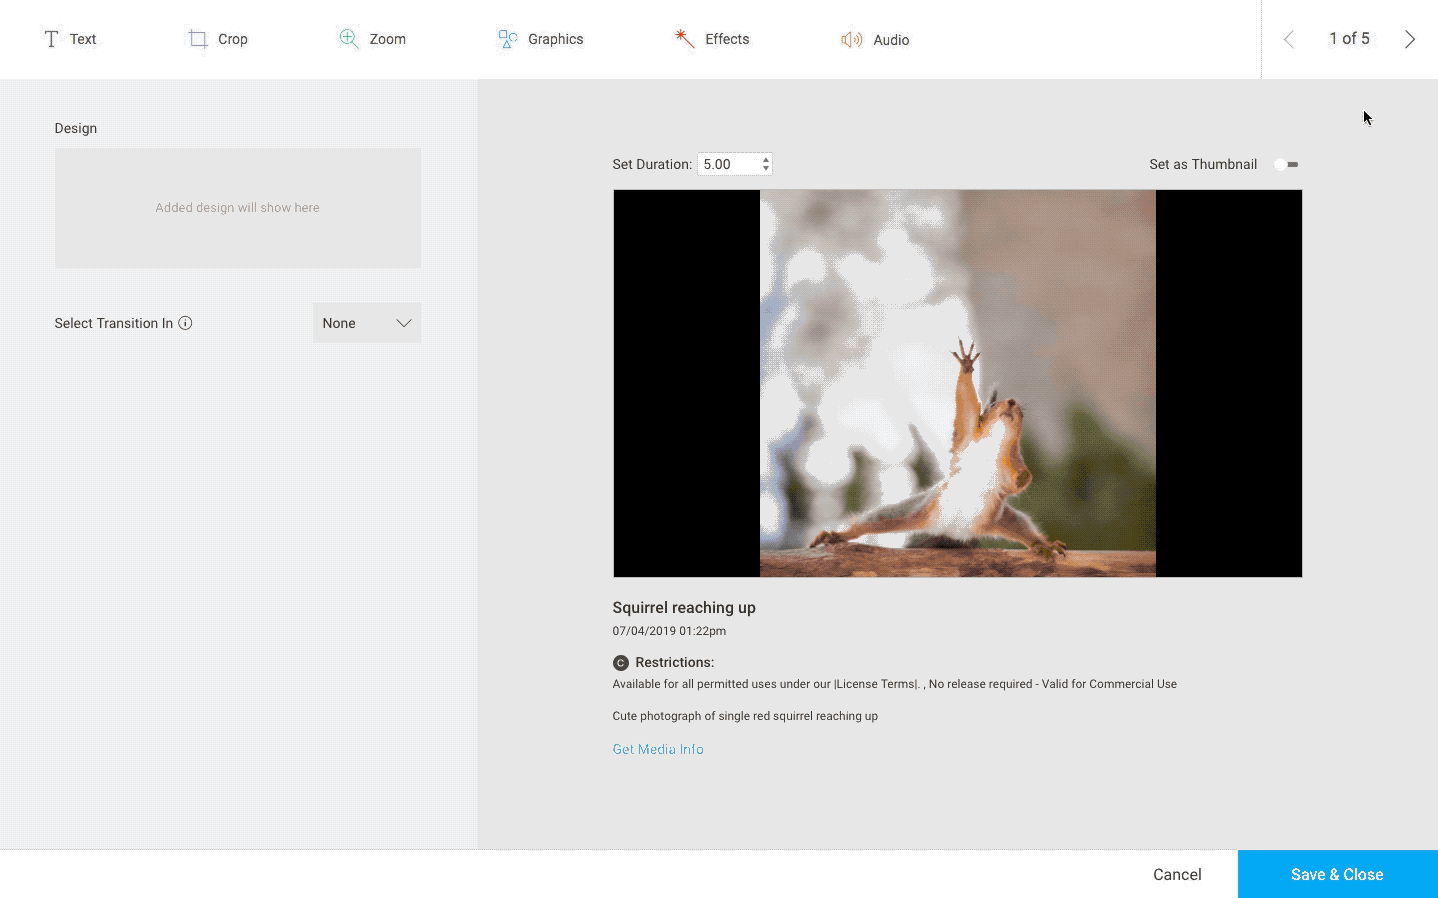Toggle the Set as Thumbnail switch

pos(1286,164)
